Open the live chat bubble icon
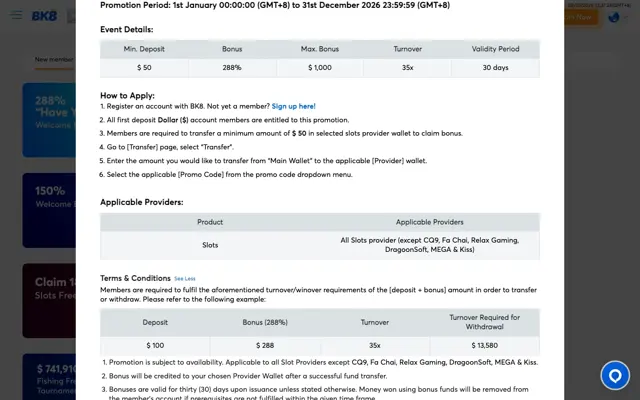This screenshot has width=640, height=400. (x=615, y=375)
